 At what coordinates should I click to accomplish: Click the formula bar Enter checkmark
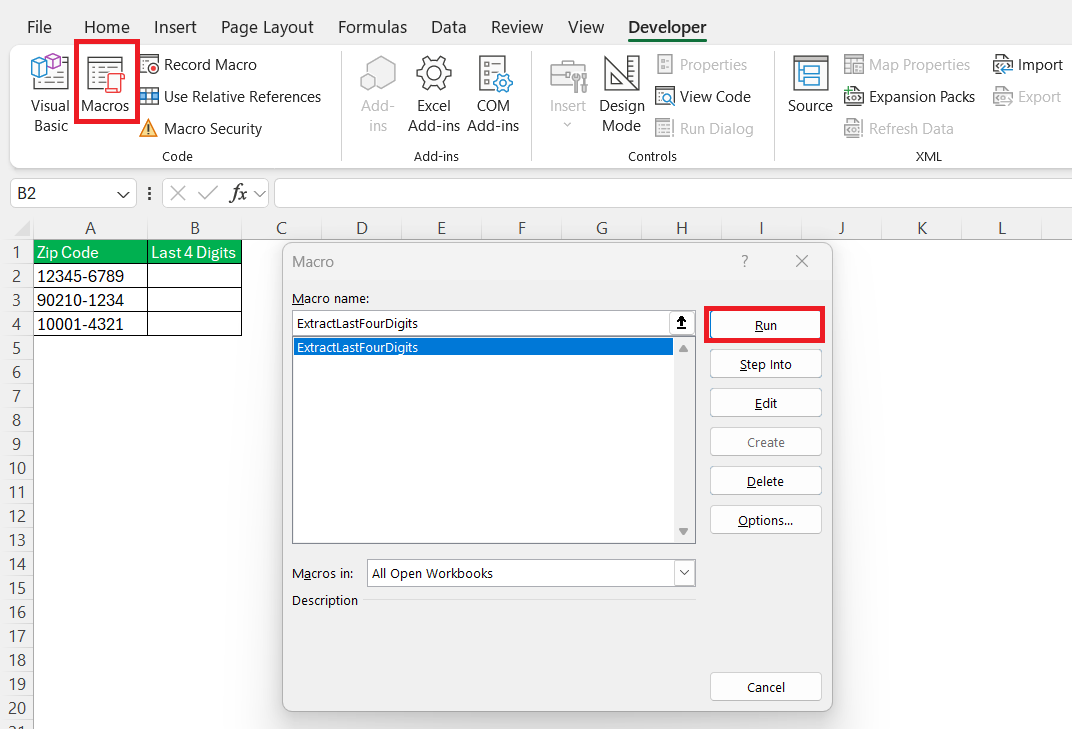(x=207, y=194)
